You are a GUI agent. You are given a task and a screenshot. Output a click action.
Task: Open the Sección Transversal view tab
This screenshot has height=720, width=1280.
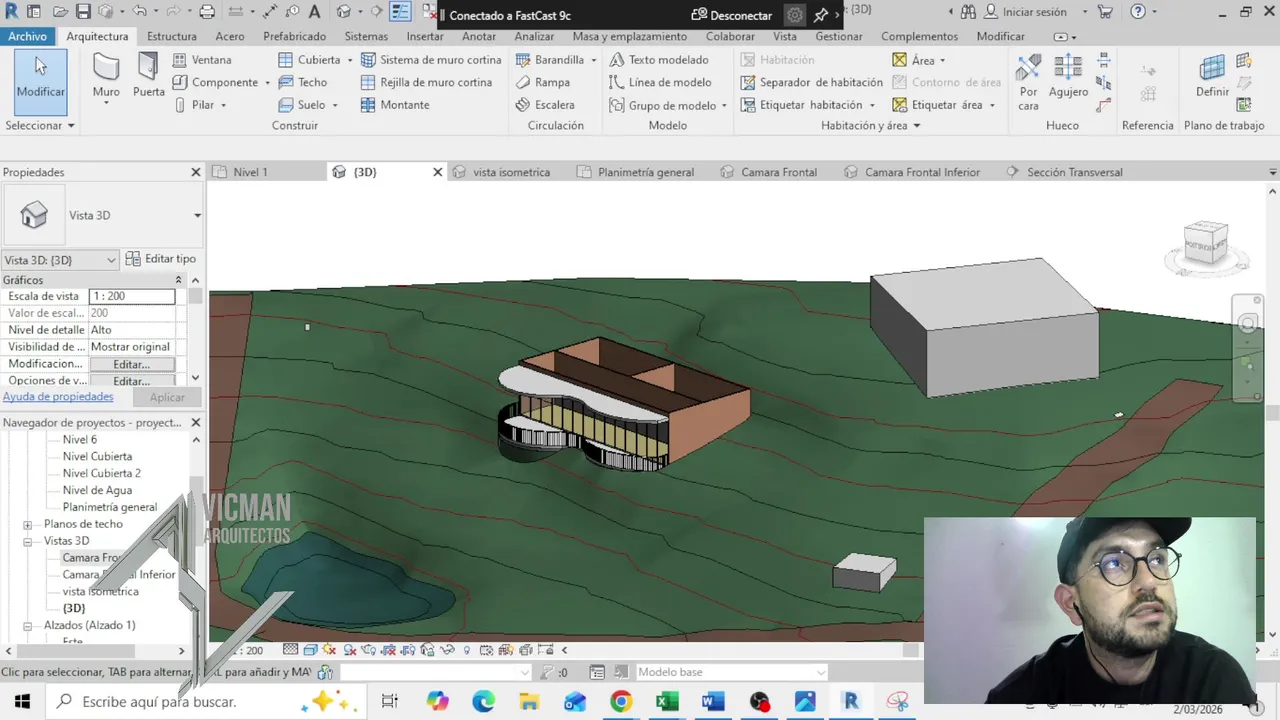click(1075, 172)
